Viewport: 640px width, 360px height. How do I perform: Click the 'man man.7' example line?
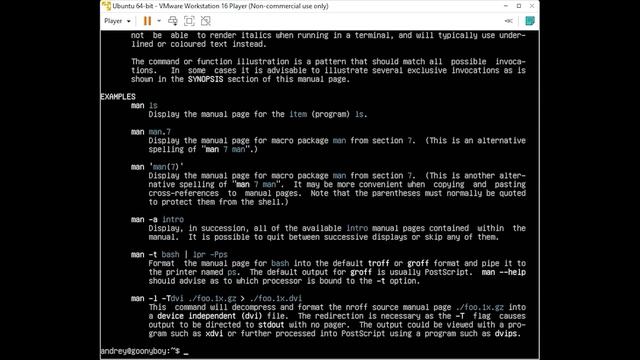click(151, 132)
